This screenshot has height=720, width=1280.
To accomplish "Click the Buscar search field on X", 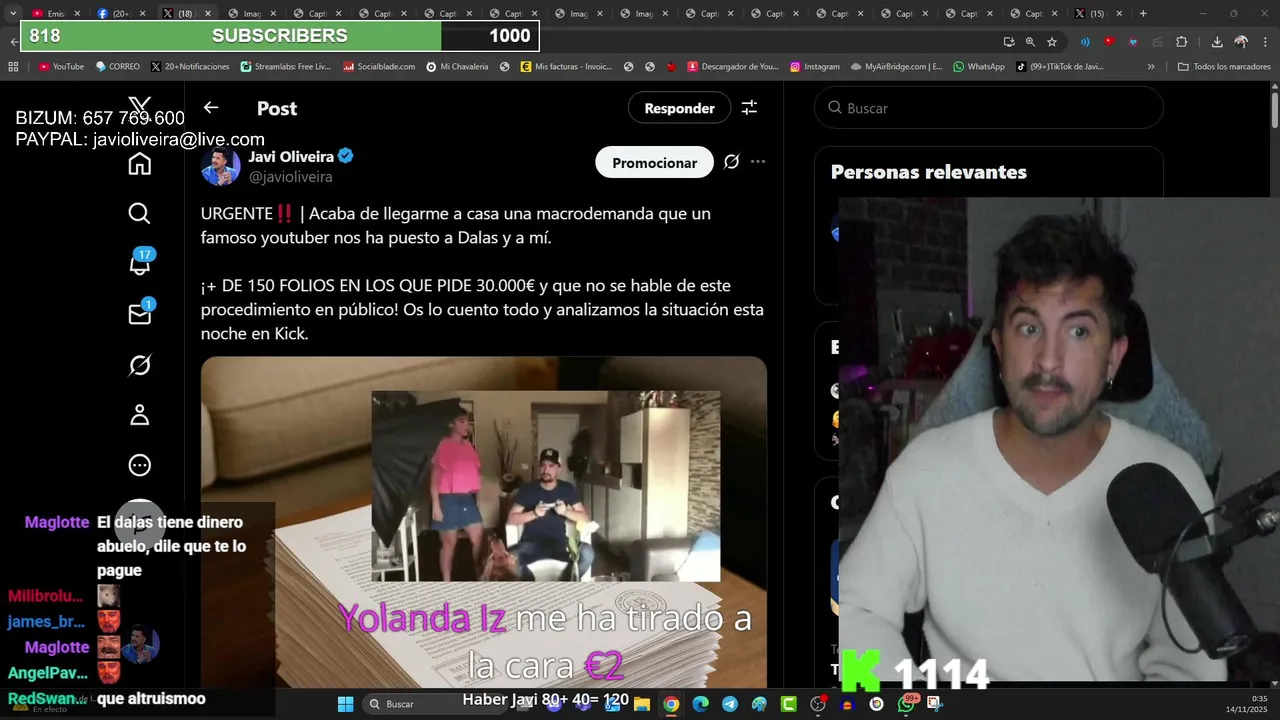I will coord(989,108).
